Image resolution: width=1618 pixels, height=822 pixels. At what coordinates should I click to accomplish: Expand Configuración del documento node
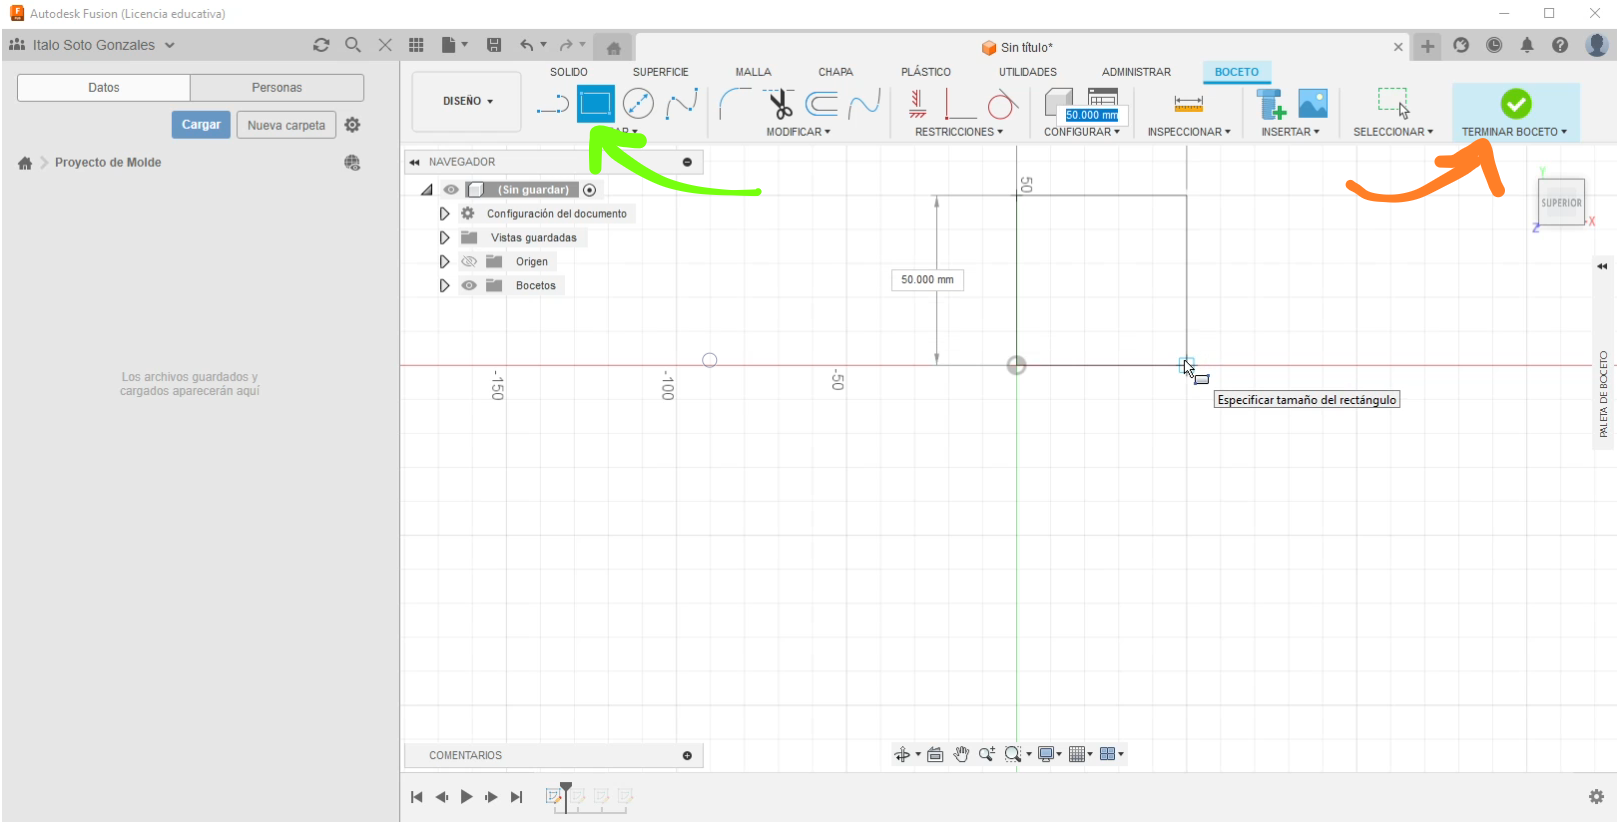[444, 214]
